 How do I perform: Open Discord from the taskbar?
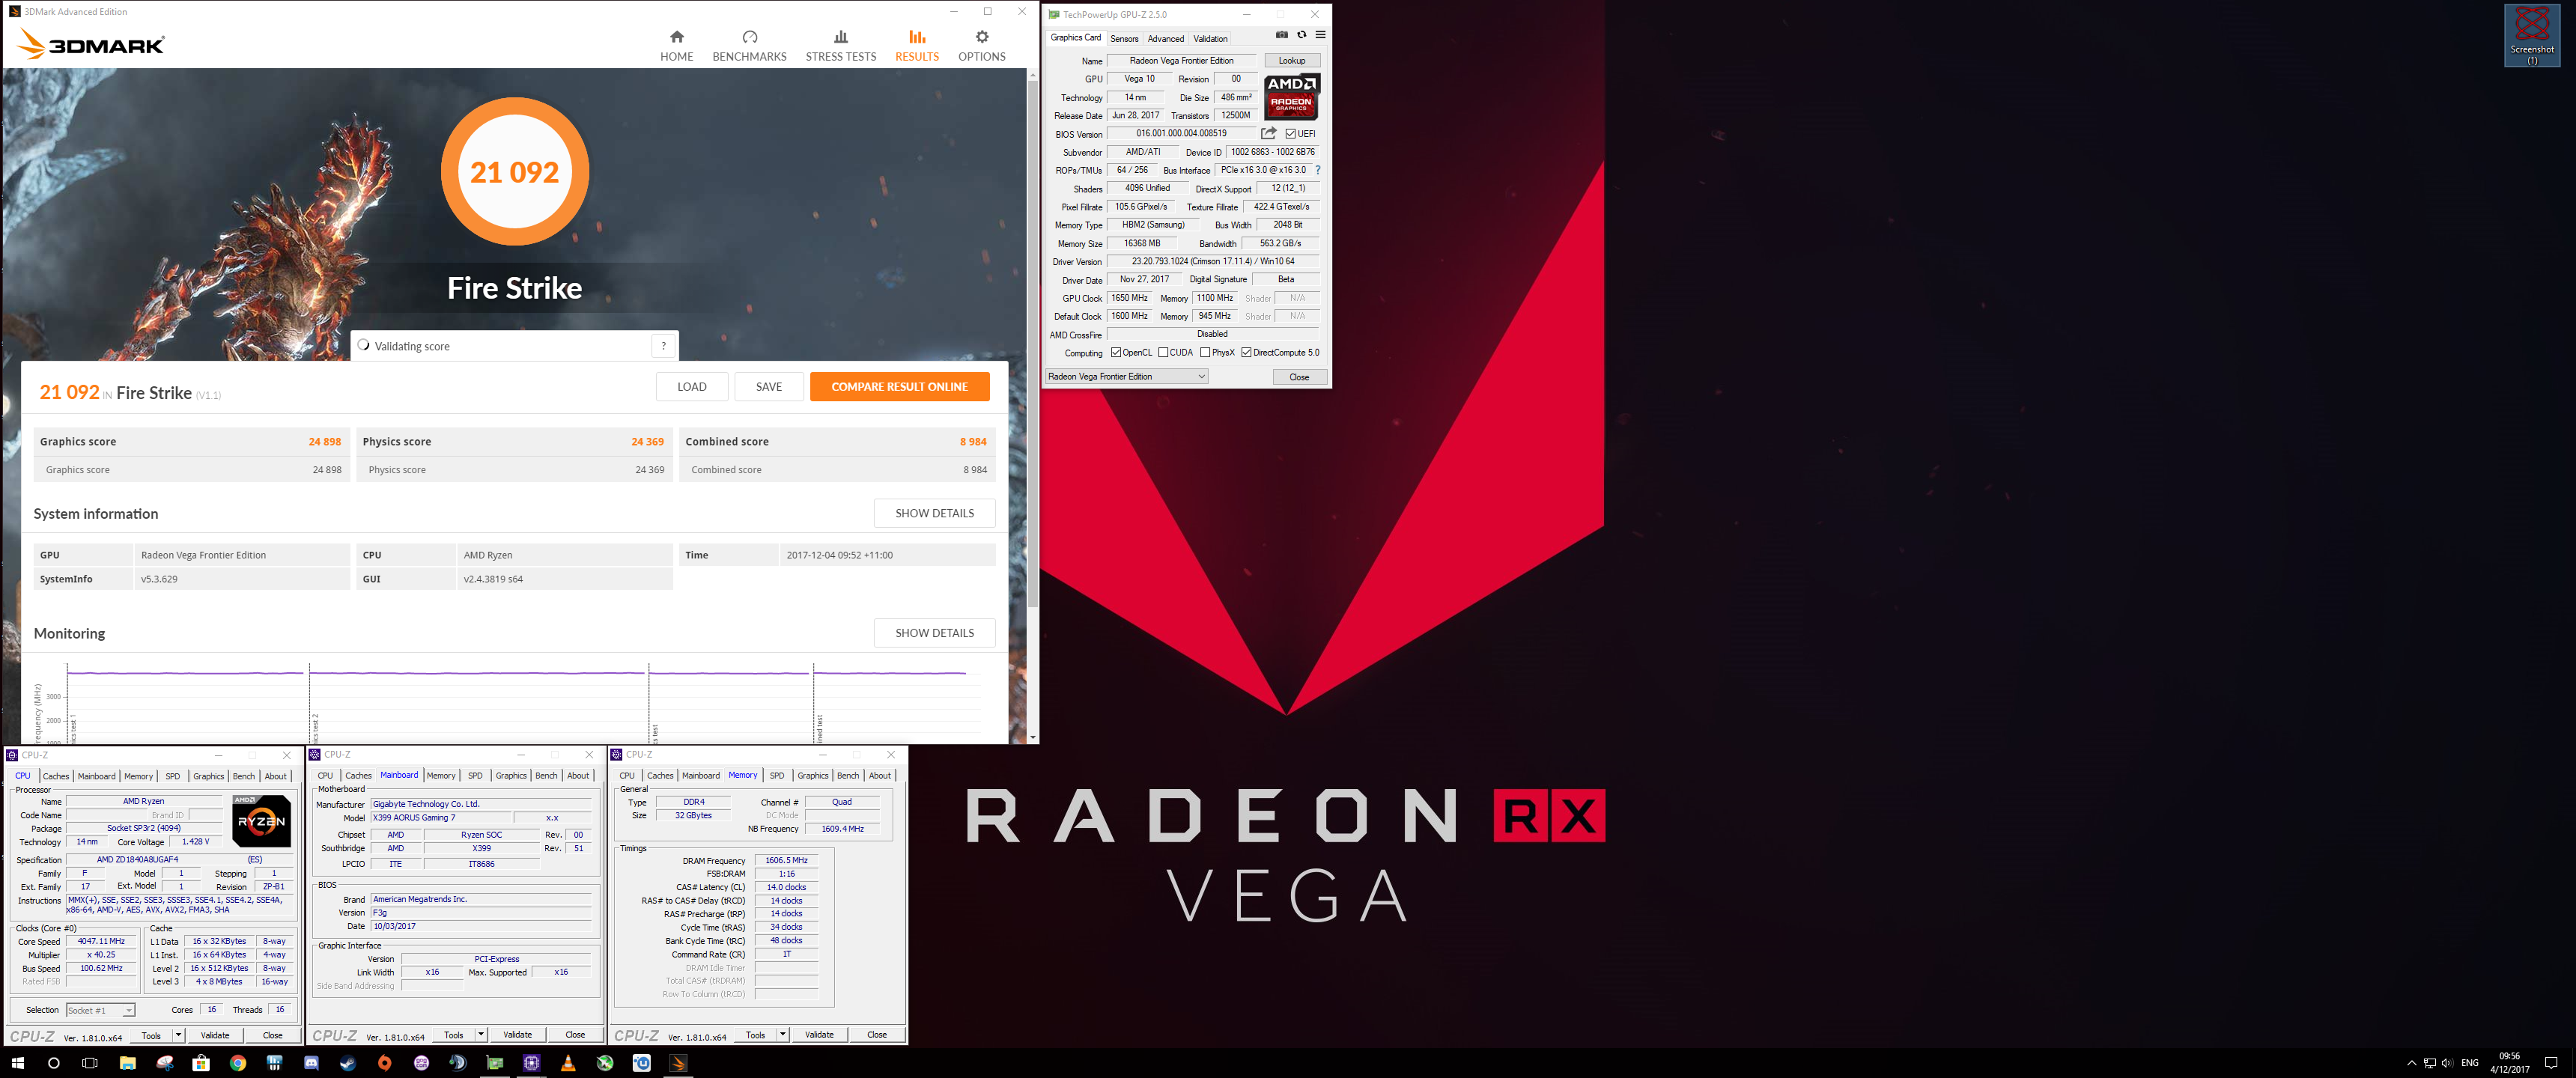pos(311,1063)
